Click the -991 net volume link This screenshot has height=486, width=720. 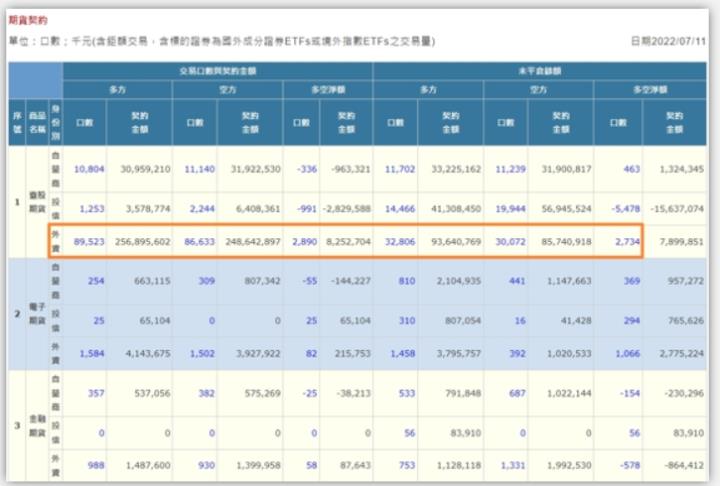coord(307,209)
